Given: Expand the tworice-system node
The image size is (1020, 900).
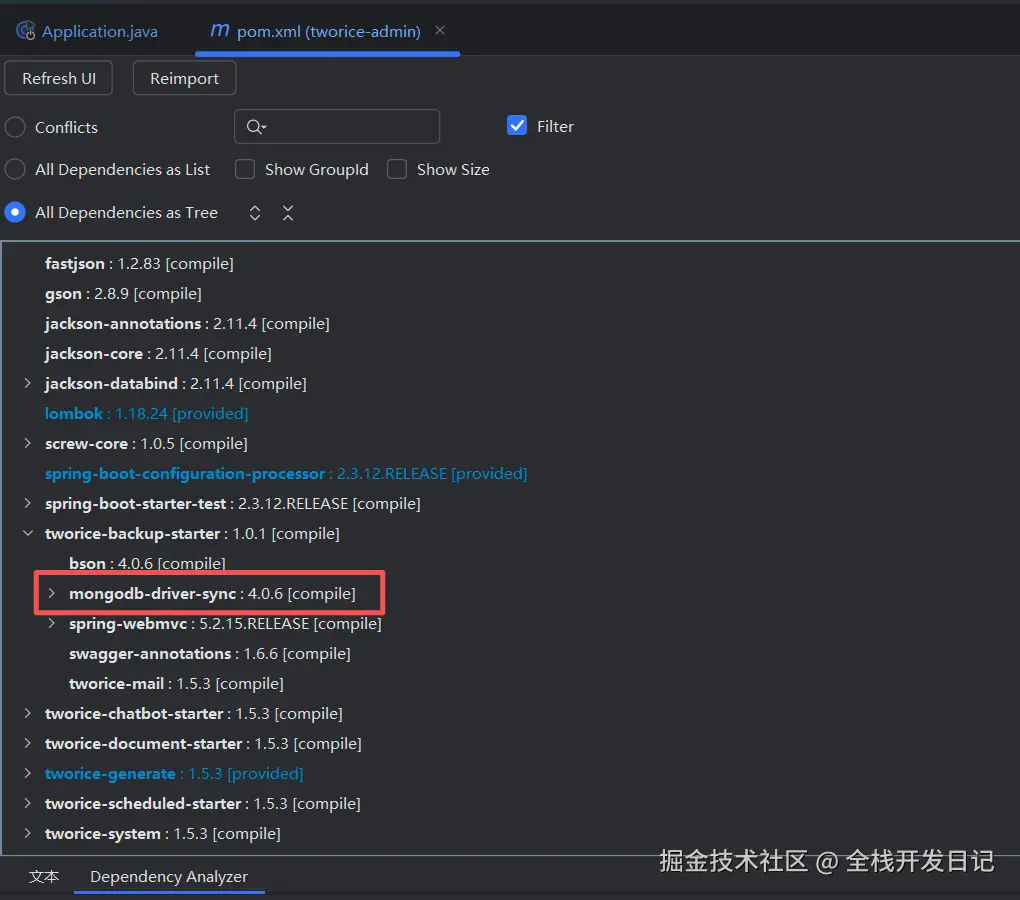Looking at the screenshot, I should pyautogui.click(x=27, y=832).
